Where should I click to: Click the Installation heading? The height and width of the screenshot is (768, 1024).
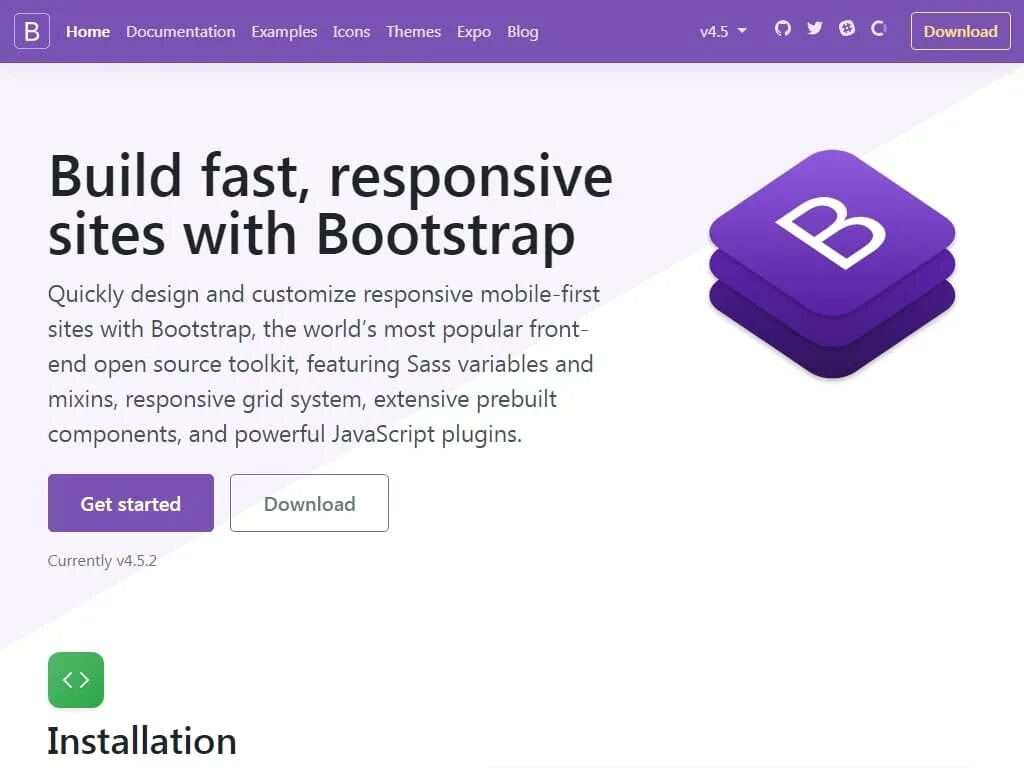point(142,741)
